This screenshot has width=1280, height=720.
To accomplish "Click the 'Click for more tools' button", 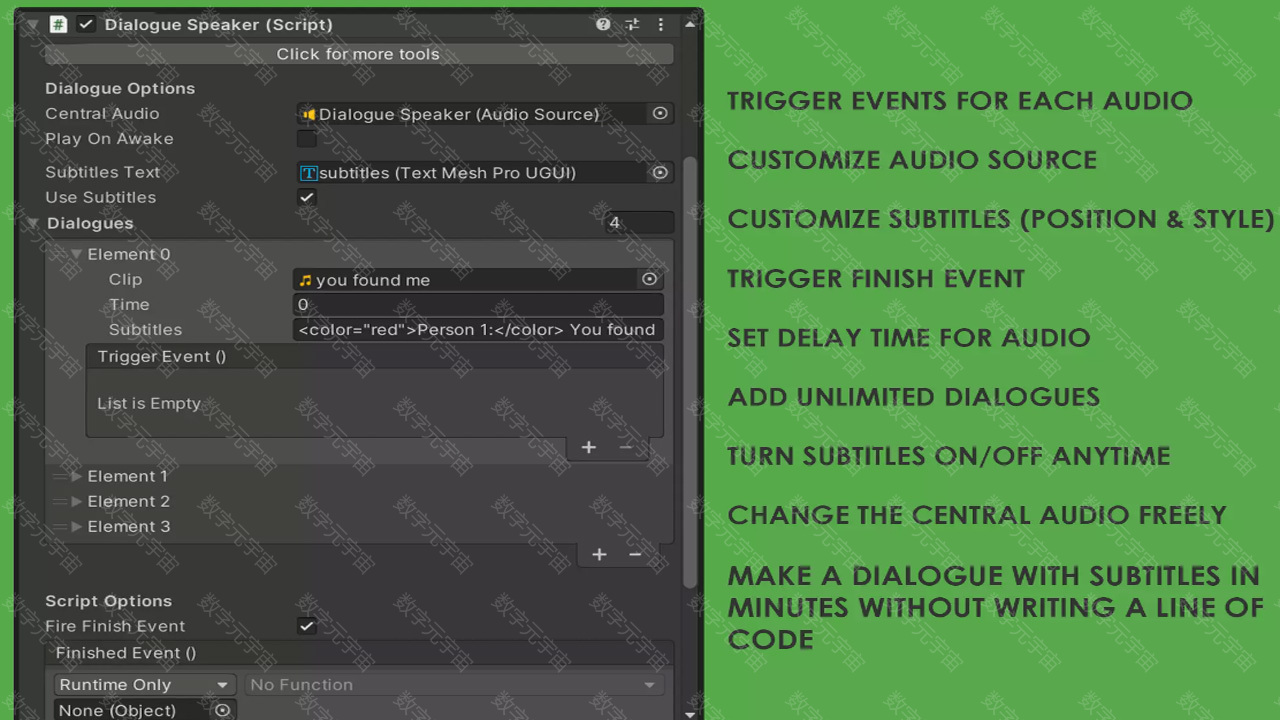I will pyautogui.click(x=358, y=54).
